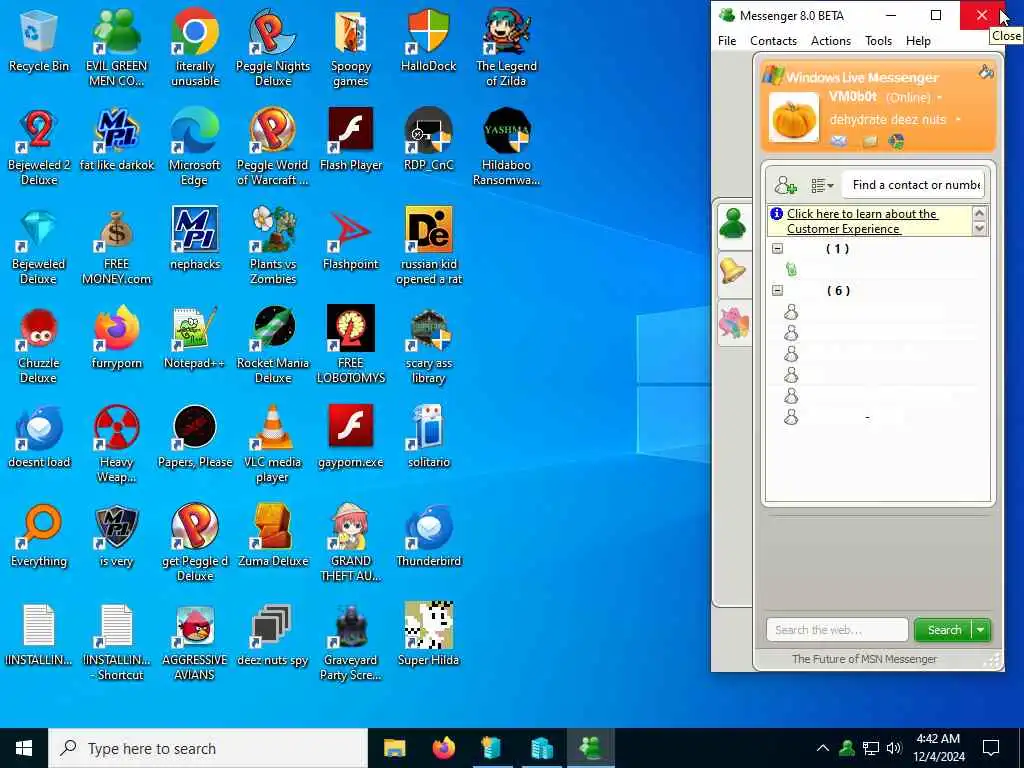
Task: Click the Search the web text field
Action: (x=837, y=630)
